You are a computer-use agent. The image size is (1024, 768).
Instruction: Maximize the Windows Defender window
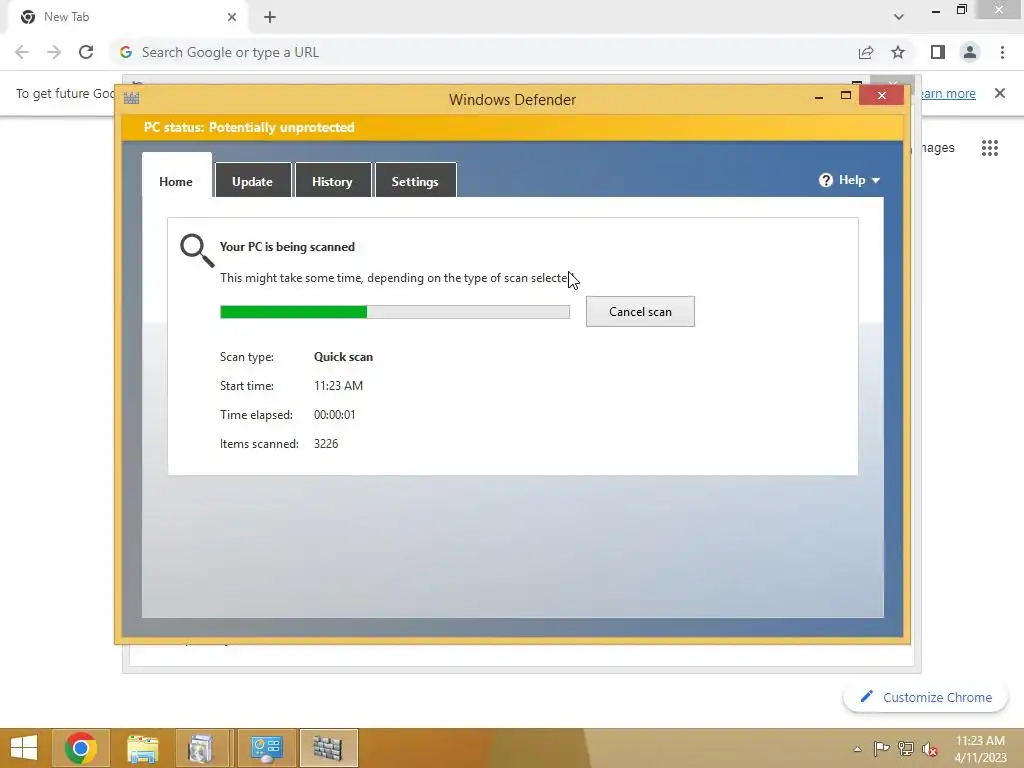pyautogui.click(x=846, y=95)
